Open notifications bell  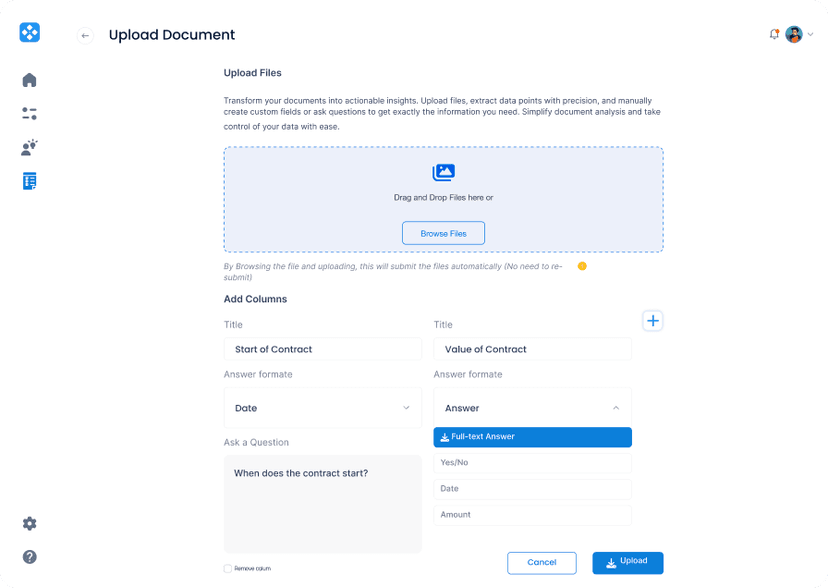[x=774, y=34]
